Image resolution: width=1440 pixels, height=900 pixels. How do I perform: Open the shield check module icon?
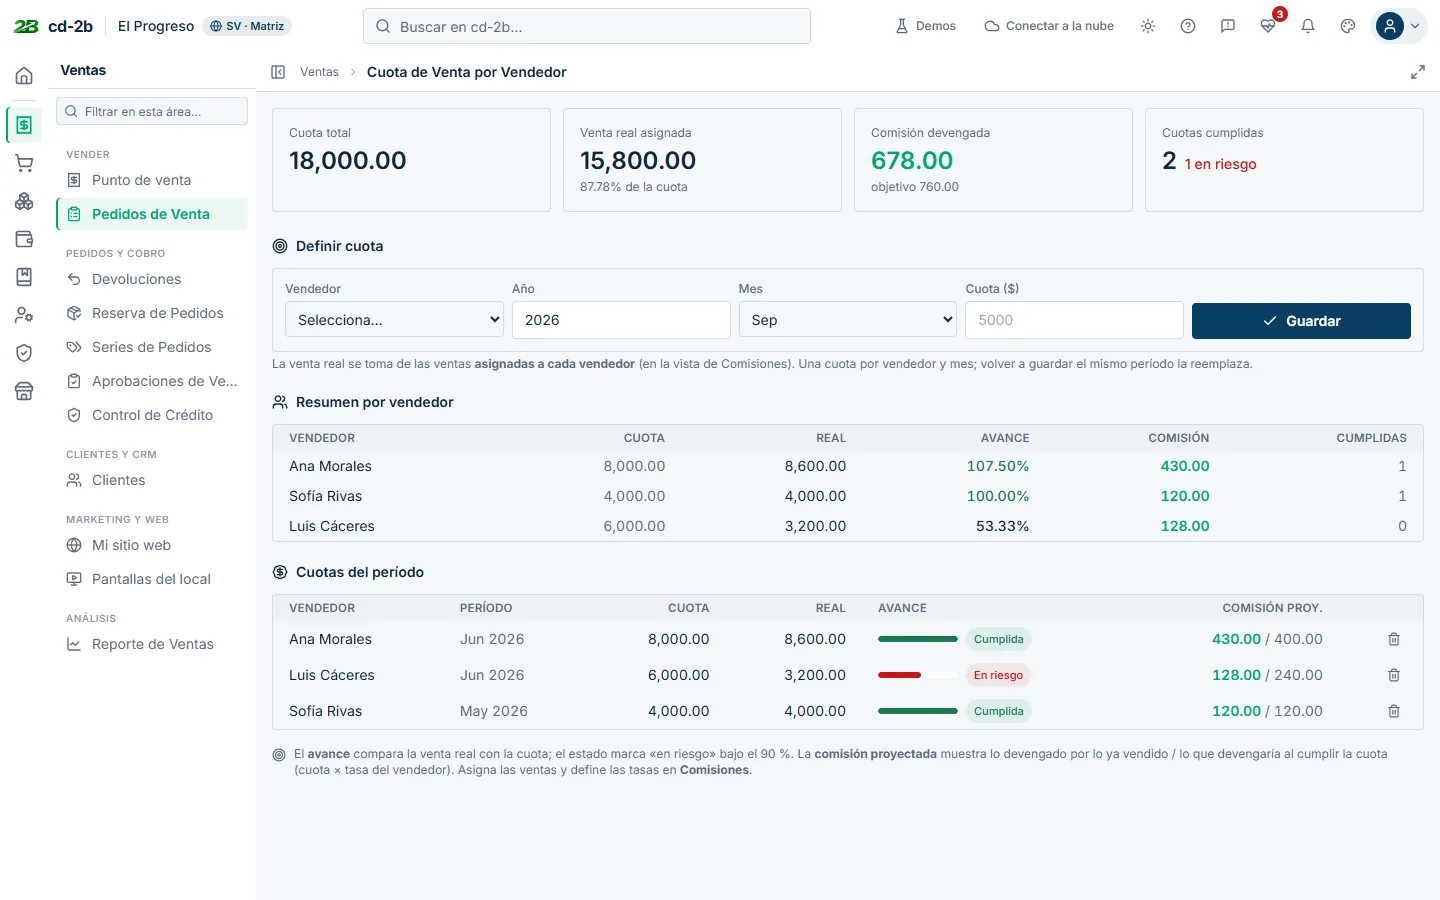click(x=24, y=353)
